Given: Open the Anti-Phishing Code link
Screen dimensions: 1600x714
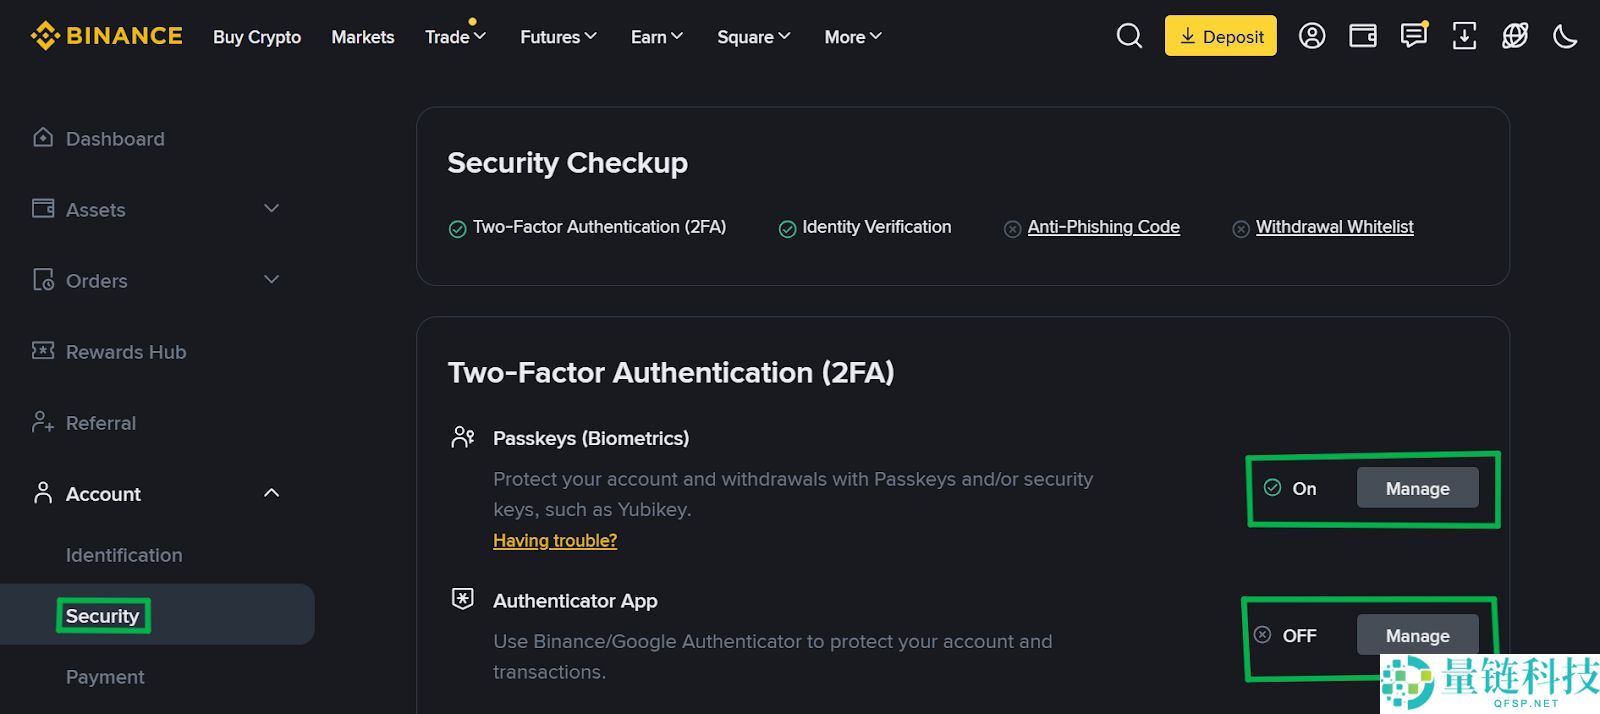Looking at the screenshot, I should [1103, 227].
